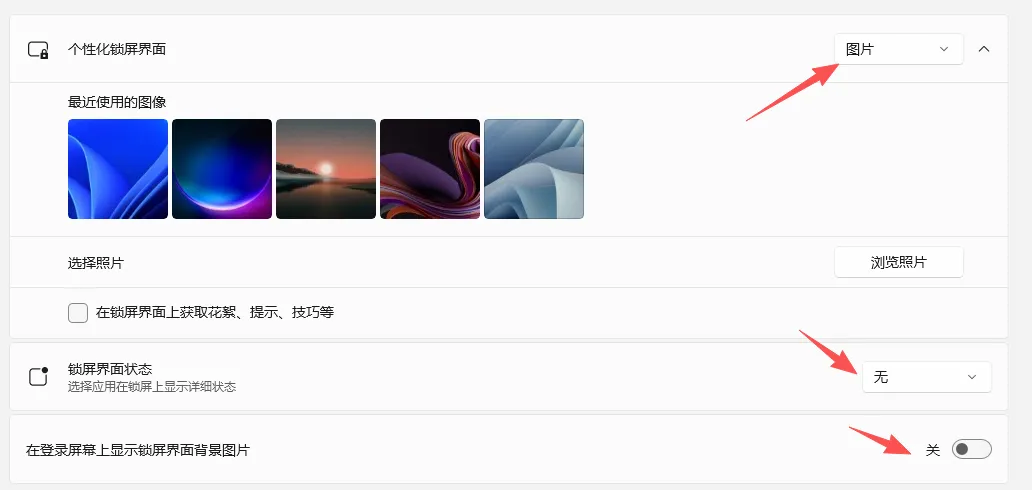Image resolution: width=1032 pixels, height=490 pixels.
Task: Select the sunset landscape thumbnail
Action: pos(326,169)
